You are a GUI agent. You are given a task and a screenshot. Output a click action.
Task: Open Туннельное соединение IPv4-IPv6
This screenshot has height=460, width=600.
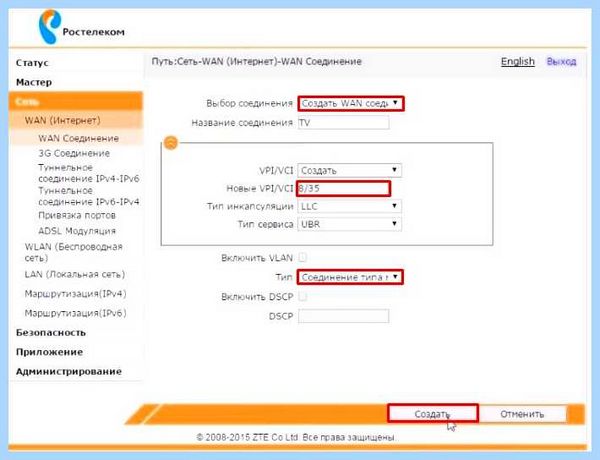pyautogui.click(x=88, y=173)
